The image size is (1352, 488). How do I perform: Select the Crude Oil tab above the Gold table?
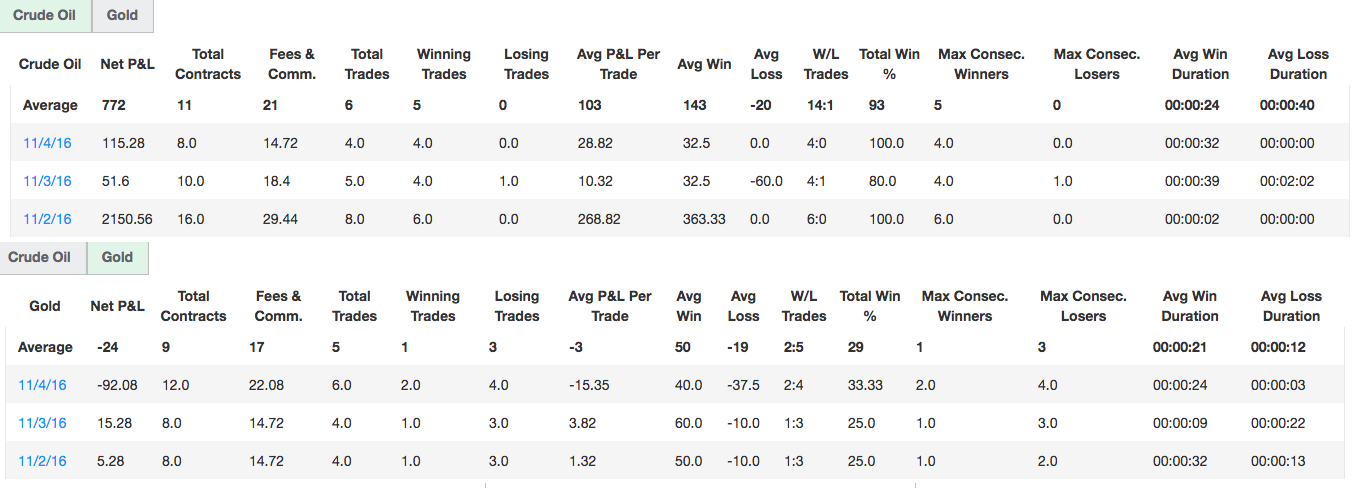point(40,257)
